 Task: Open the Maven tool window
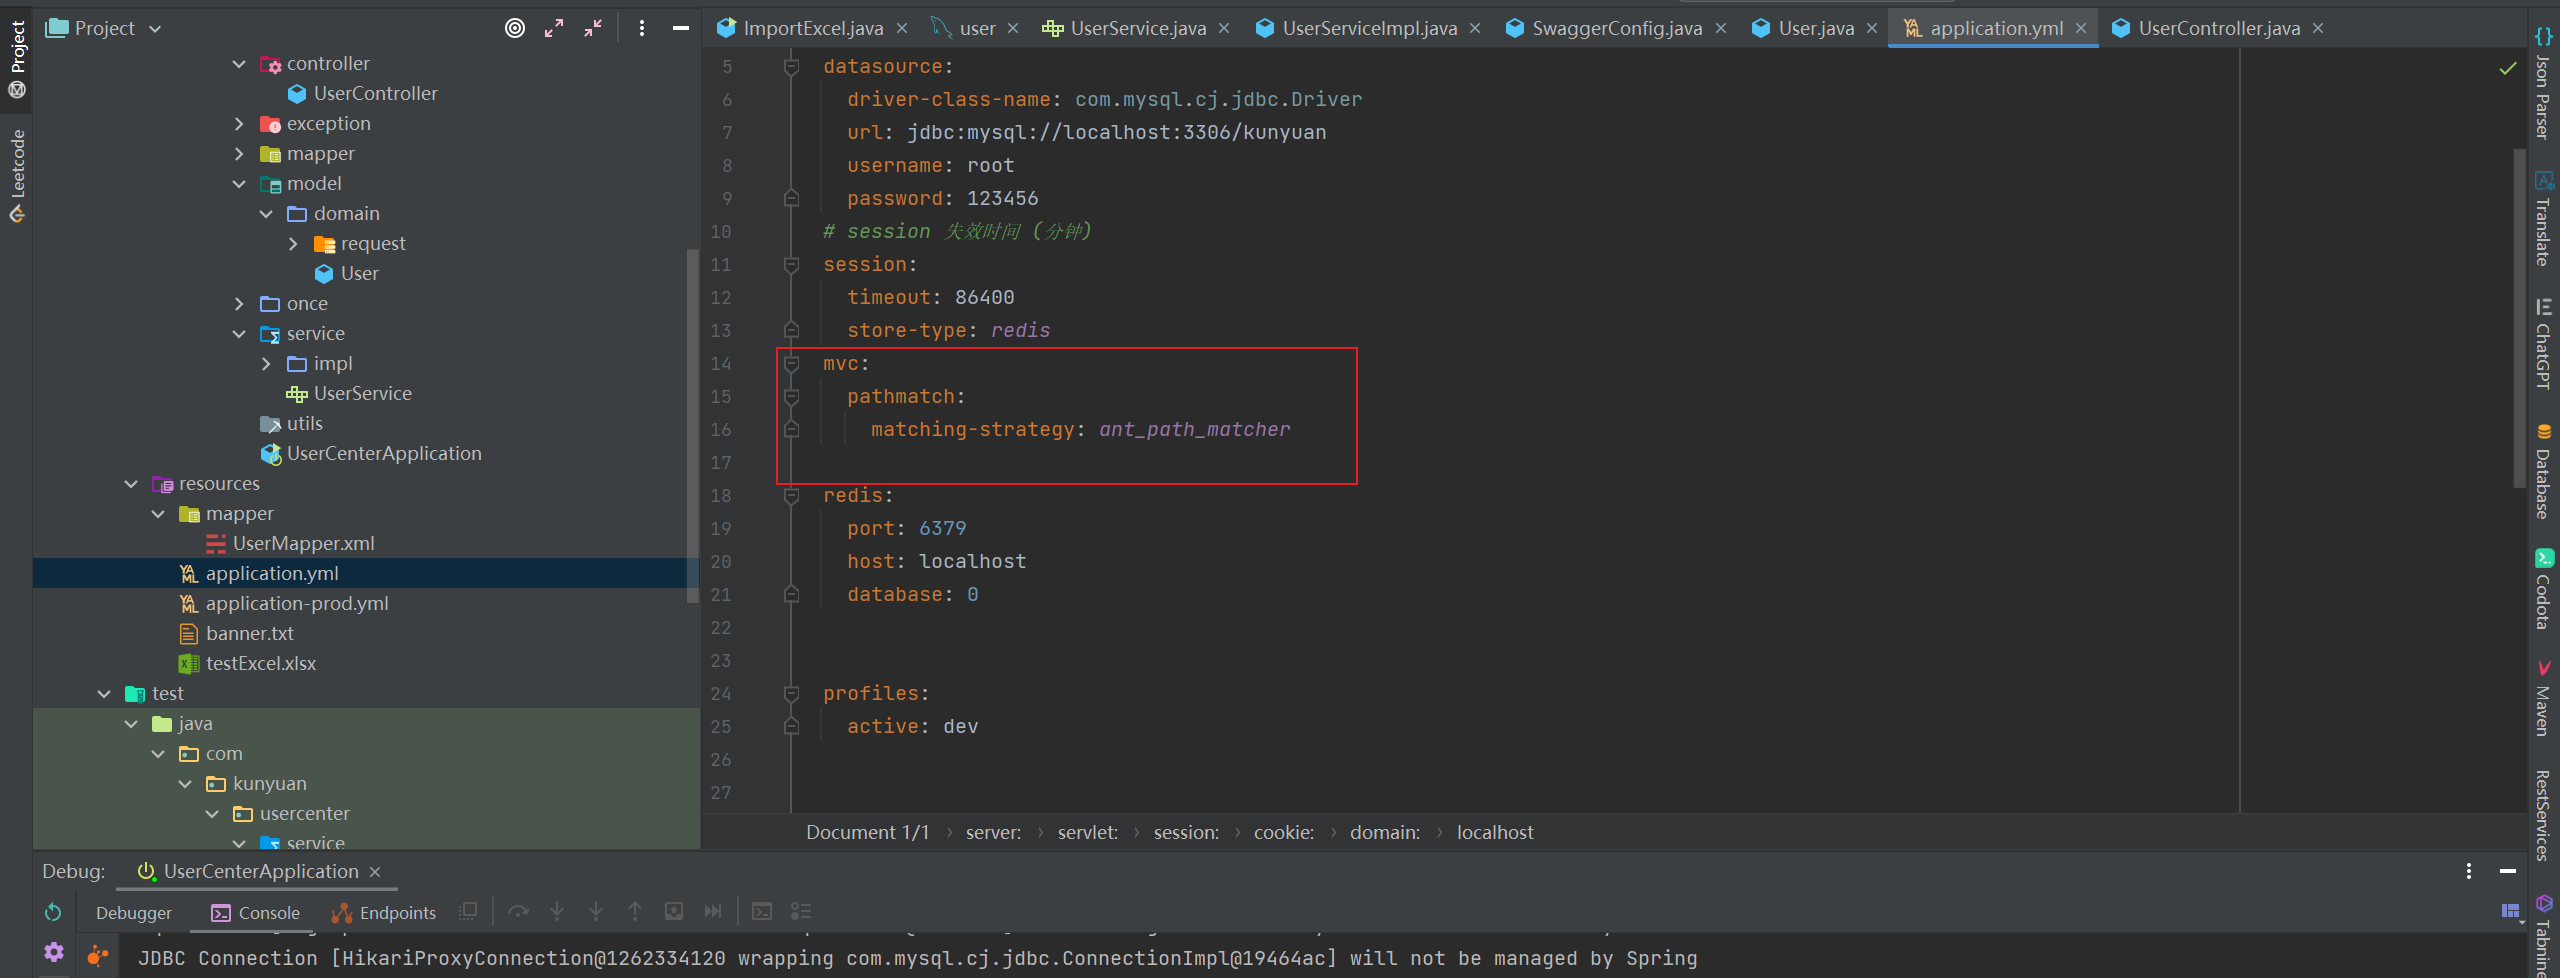(x=2543, y=698)
